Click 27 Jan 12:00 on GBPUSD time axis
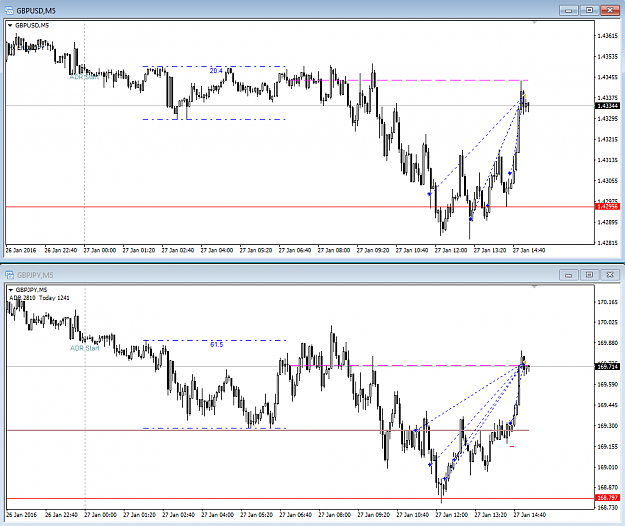 (451, 250)
